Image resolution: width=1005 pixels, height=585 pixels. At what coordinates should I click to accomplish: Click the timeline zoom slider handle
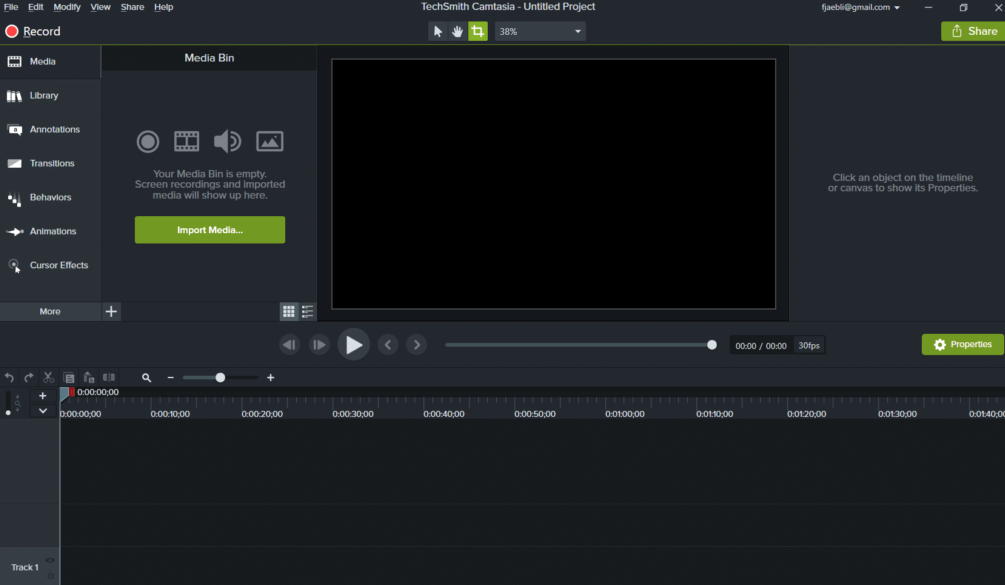220,377
